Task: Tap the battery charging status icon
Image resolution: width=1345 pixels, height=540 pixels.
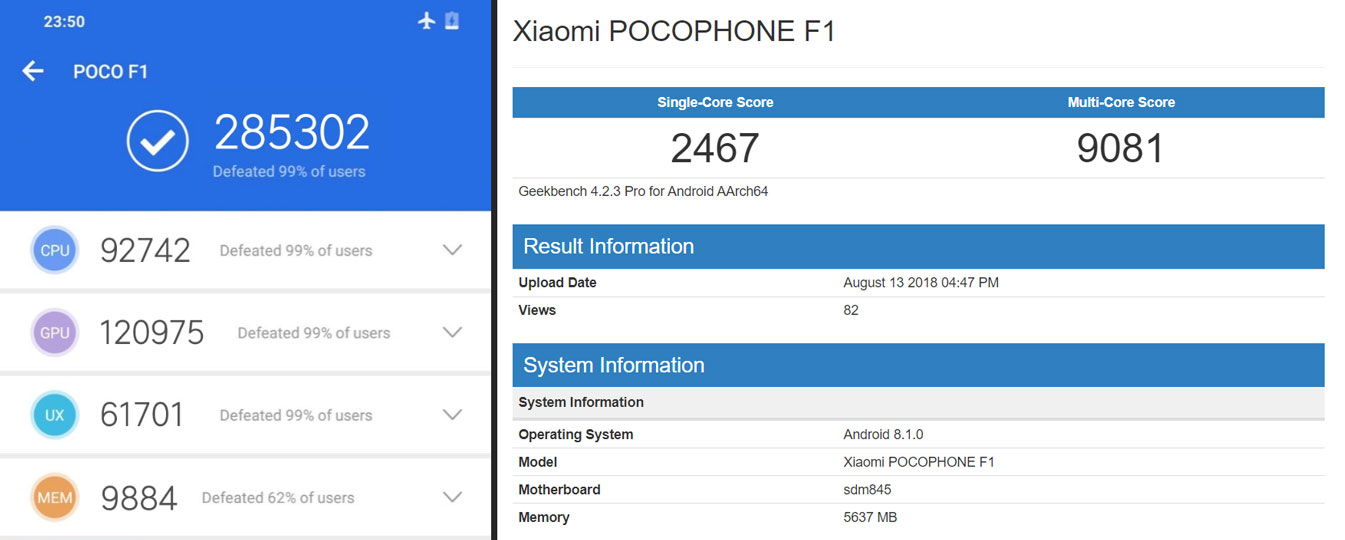Action: (x=452, y=21)
